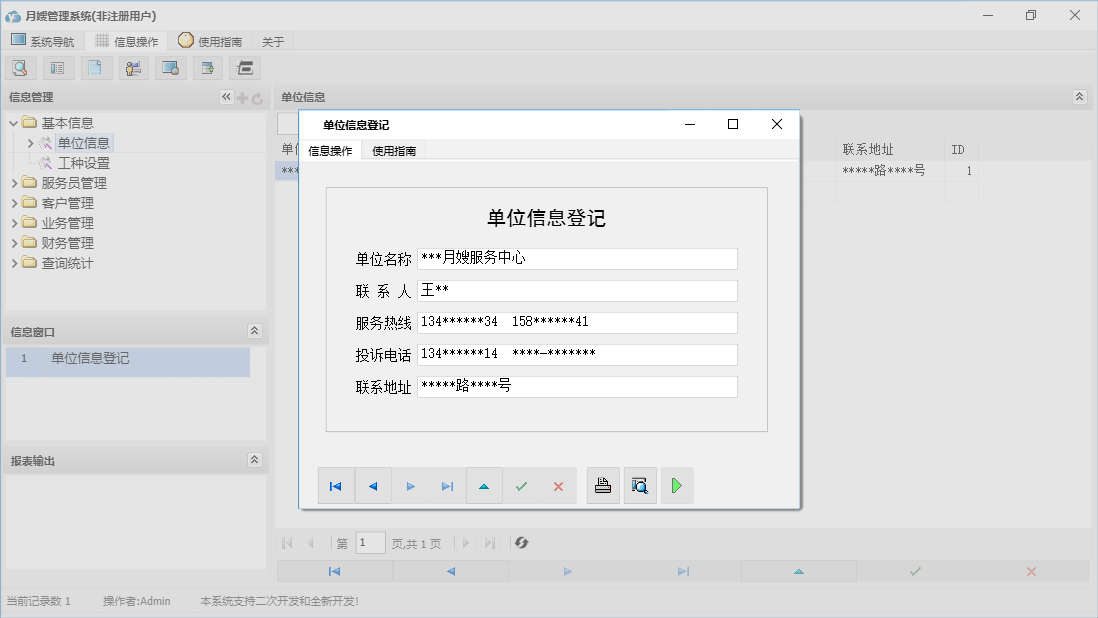The height and width of the screenshot is (618, 1098).
Task: Click the monitor-with-globe icon in main toolbar
Action: pyautogui.click(x=170, y=68)
